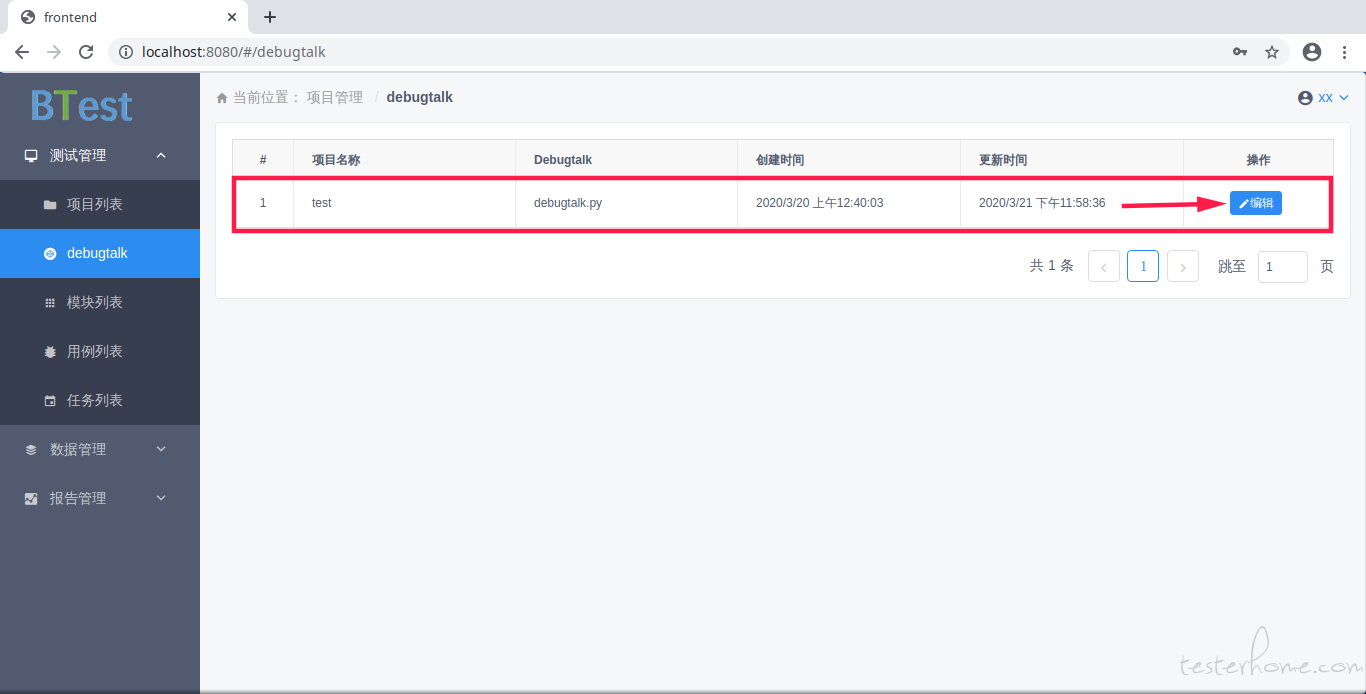Image resolution: width=1366 pixels, height=694 pixels.
Task: Click the address bar URL
Action: pos(234,52)
